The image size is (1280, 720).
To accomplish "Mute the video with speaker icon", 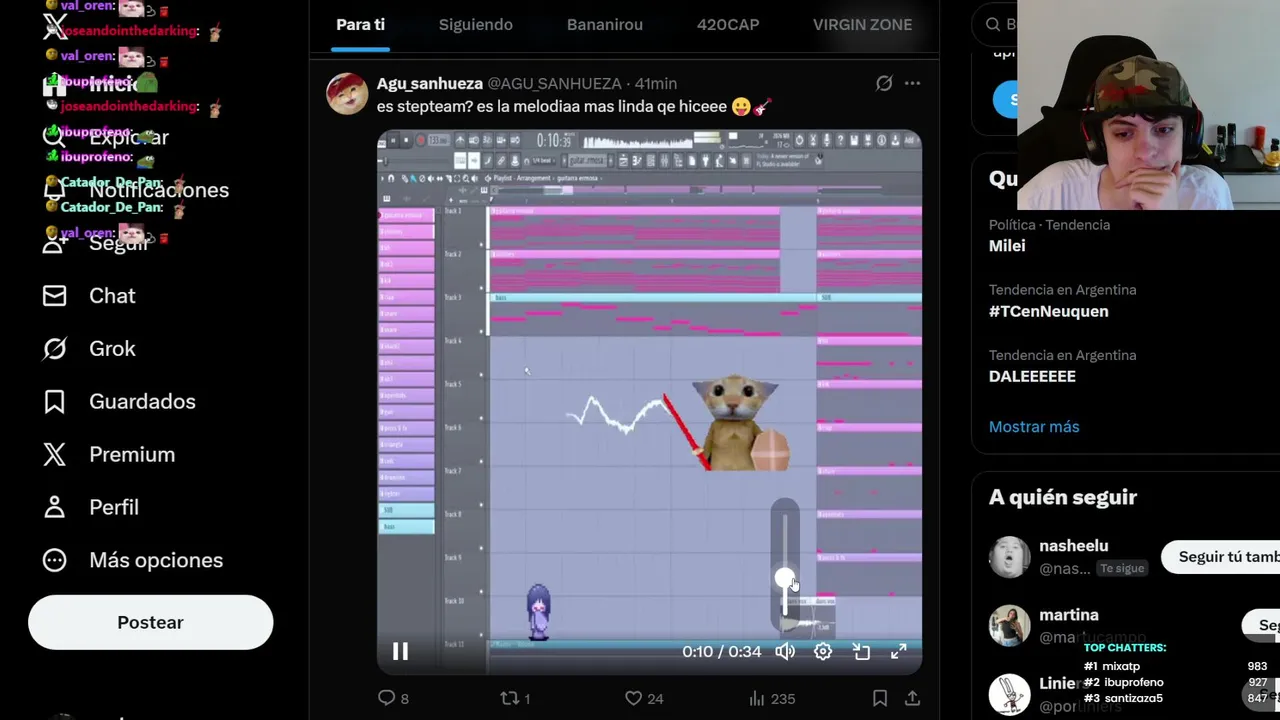I will tap(785, 652).
